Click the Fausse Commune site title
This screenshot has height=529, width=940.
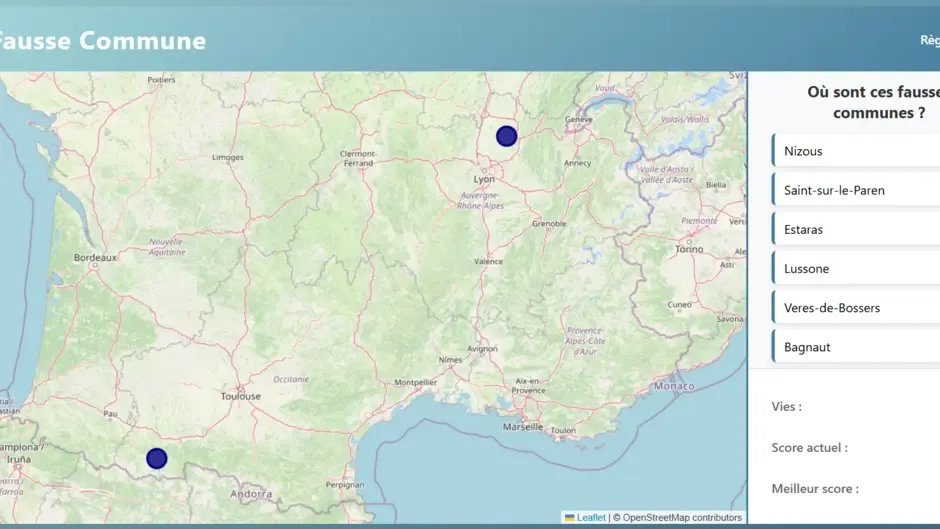click(101, 41)
